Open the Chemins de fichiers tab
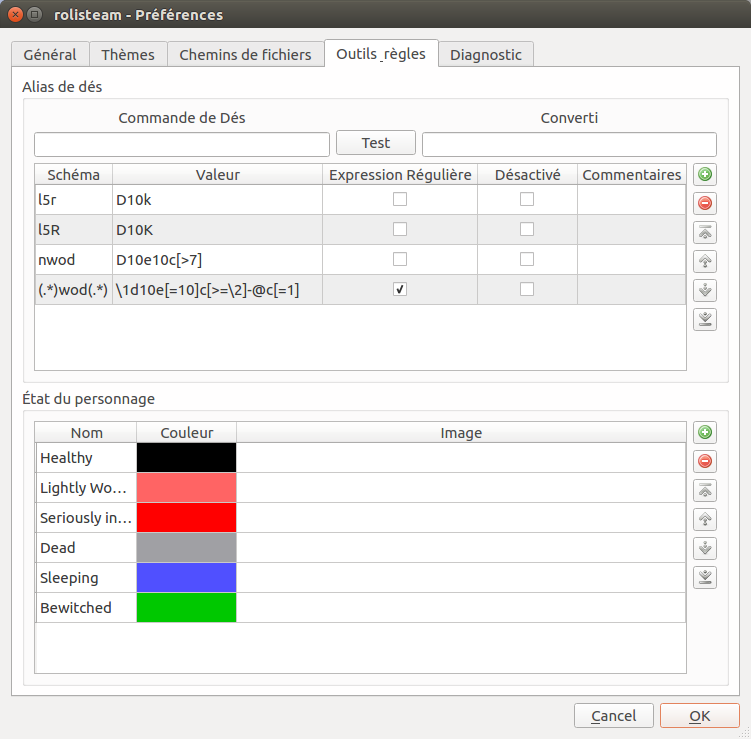The width and height of the screenshot is (751, 739). (245, 55)
